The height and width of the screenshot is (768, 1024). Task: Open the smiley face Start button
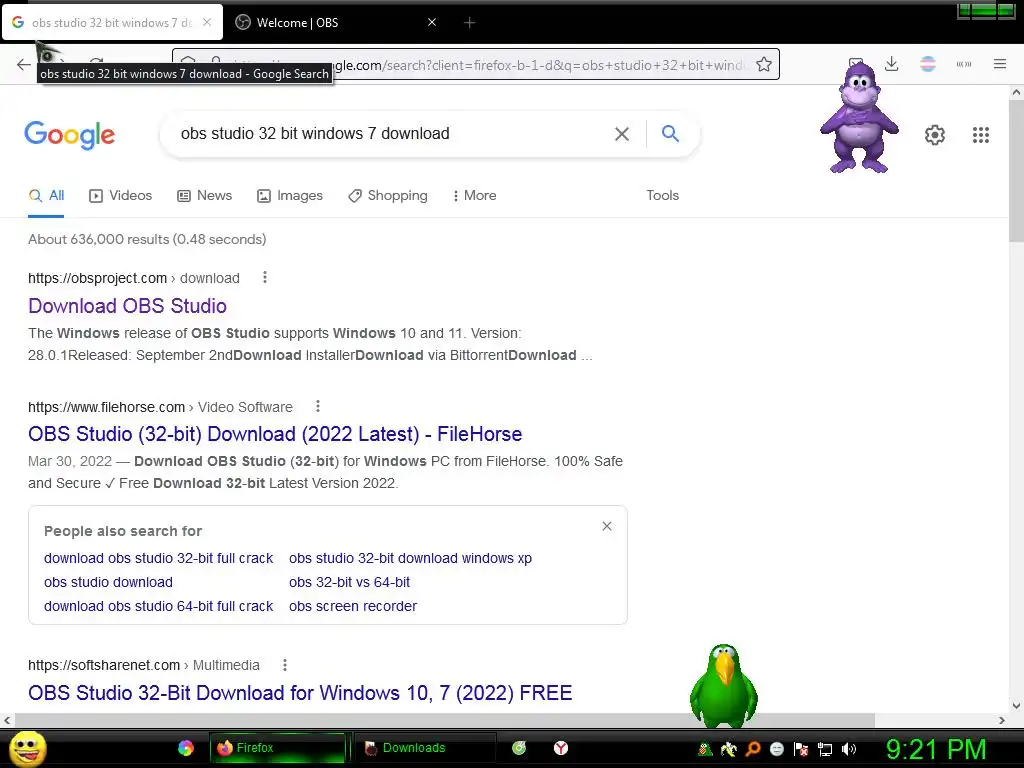pos(27,748)
